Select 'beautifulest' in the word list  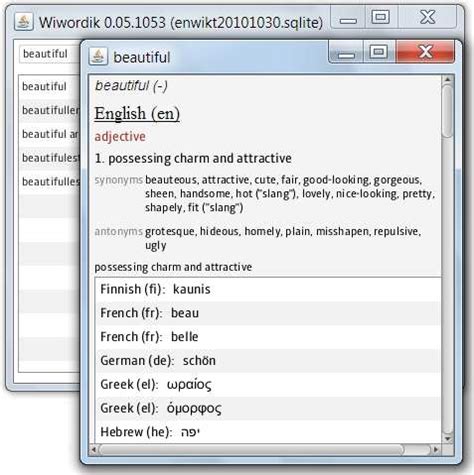pyautogui.click(x=49, y=158)
